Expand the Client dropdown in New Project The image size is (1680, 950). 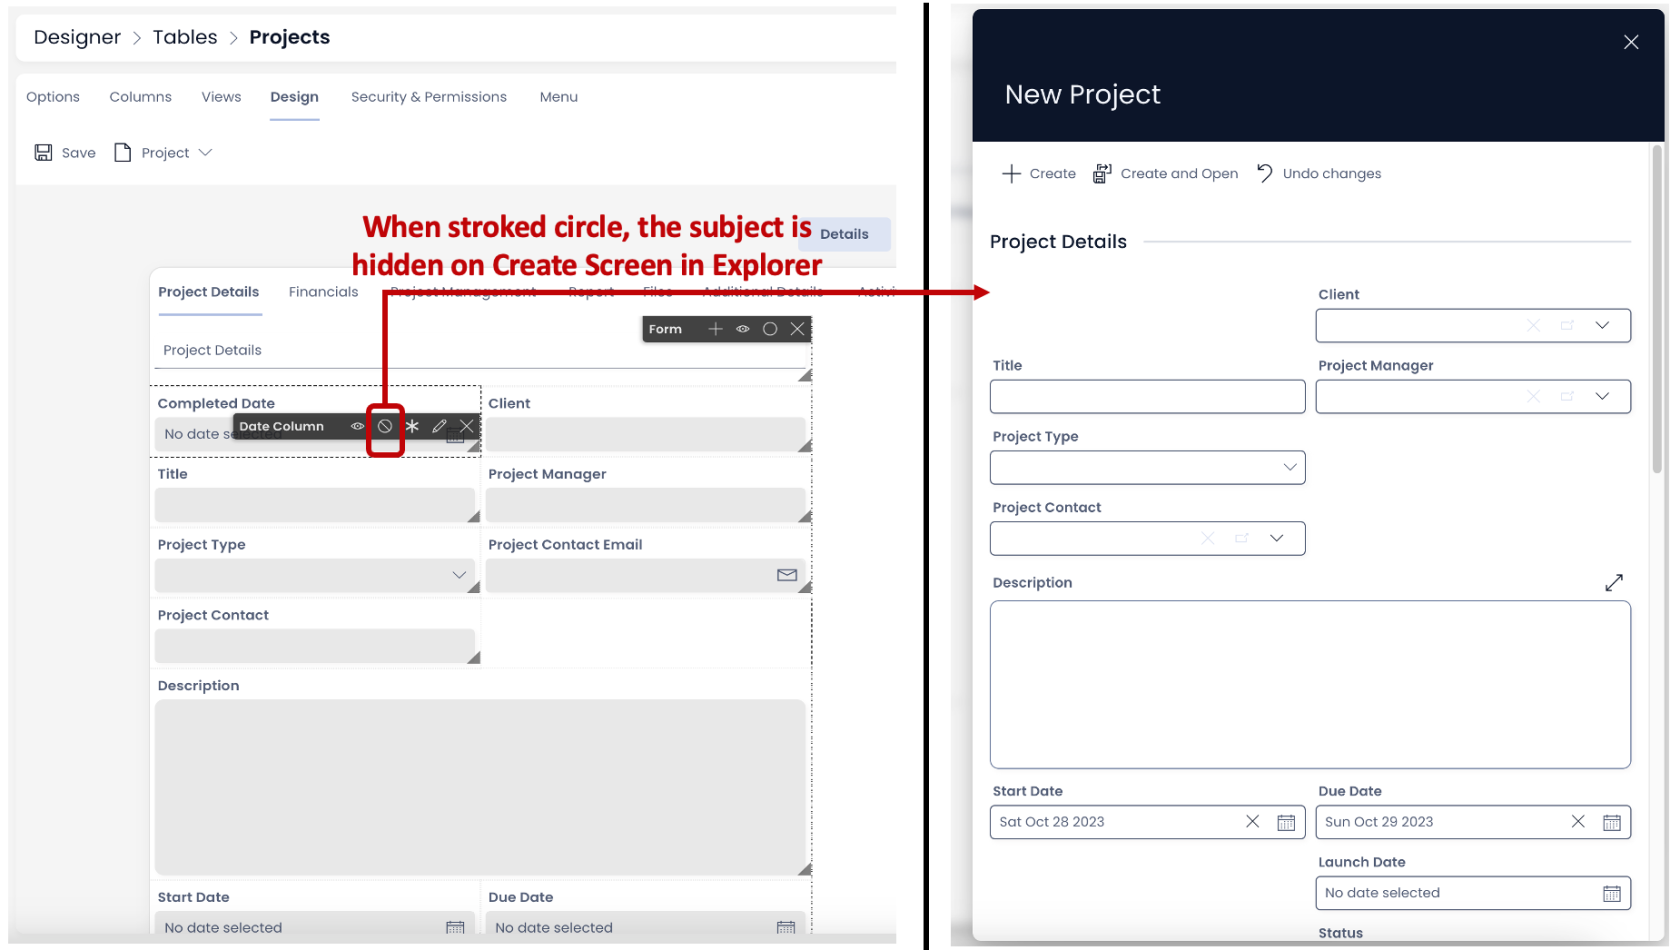[x=1602, y=325]
